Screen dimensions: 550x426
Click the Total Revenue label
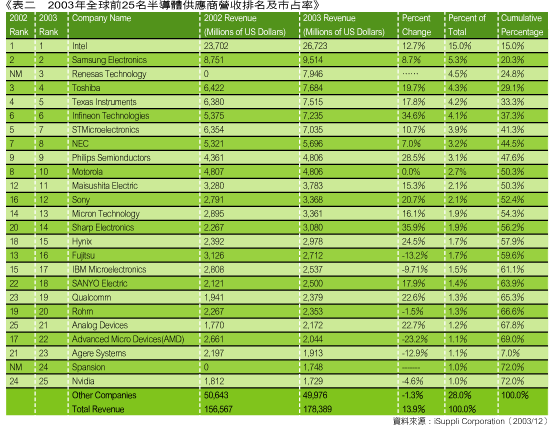click(98, 409)
